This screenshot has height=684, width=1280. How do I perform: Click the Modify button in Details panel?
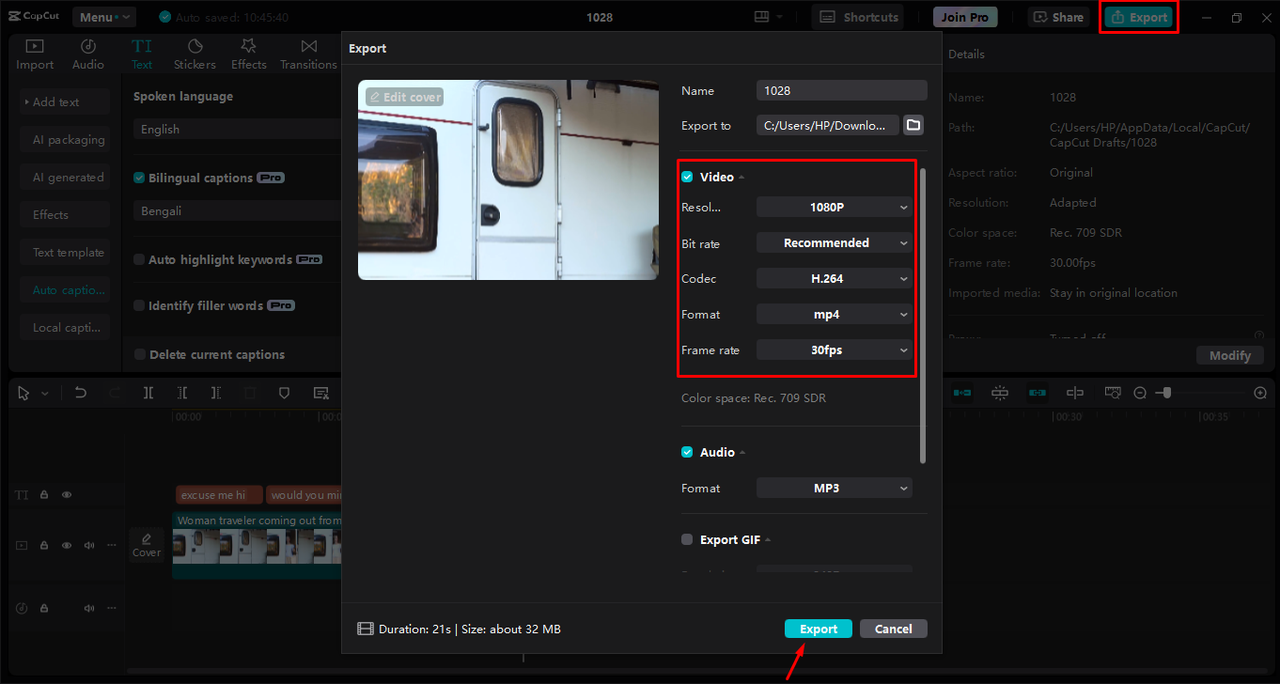point(1230,355)
